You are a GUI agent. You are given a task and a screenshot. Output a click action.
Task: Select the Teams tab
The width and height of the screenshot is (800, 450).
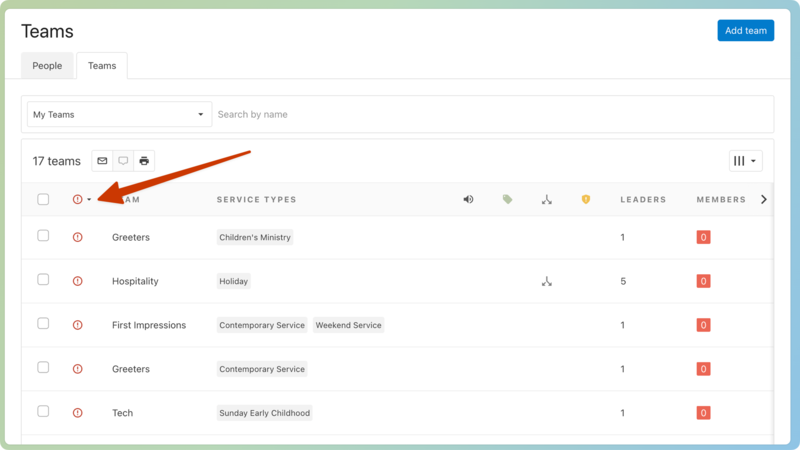[x=102, y=66]
